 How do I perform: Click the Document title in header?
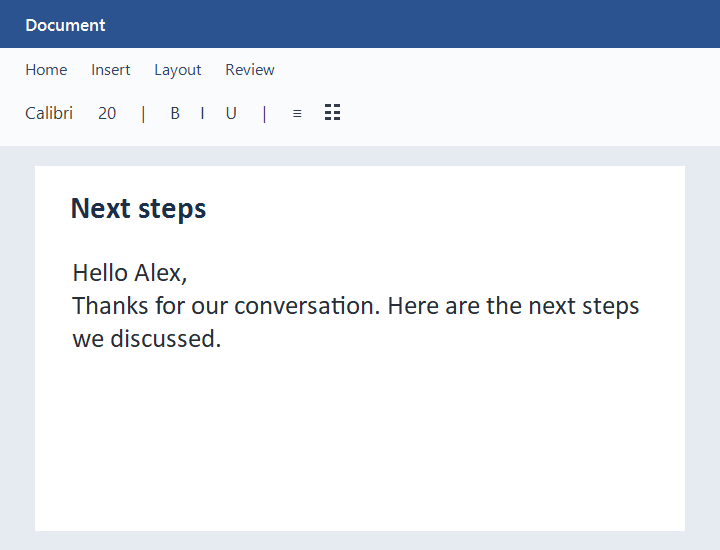(x=65, y=25)
